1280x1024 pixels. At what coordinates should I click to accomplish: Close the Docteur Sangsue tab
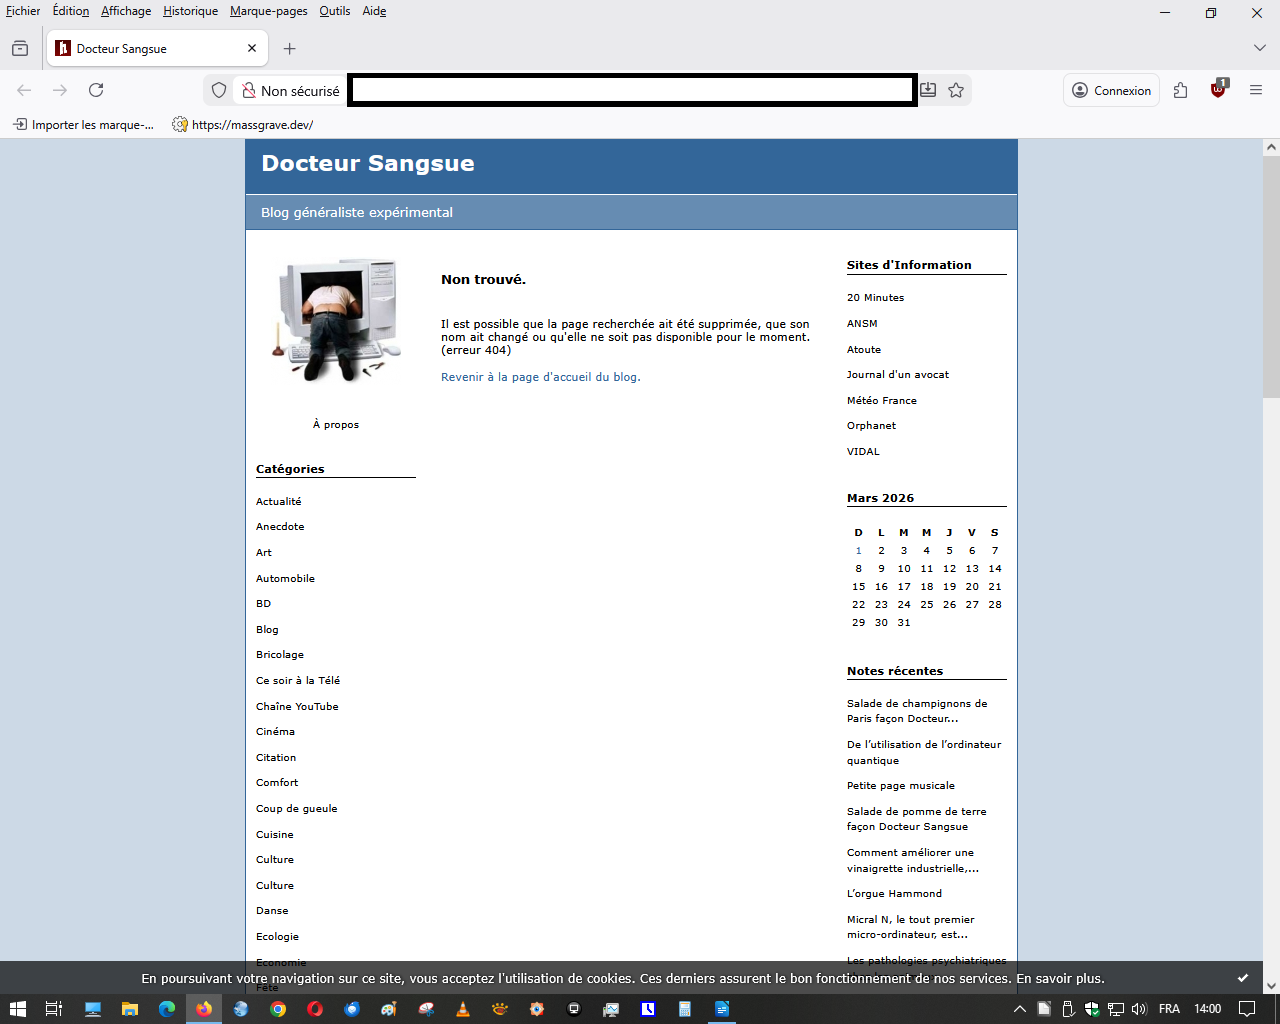click(x=252, y=48)
